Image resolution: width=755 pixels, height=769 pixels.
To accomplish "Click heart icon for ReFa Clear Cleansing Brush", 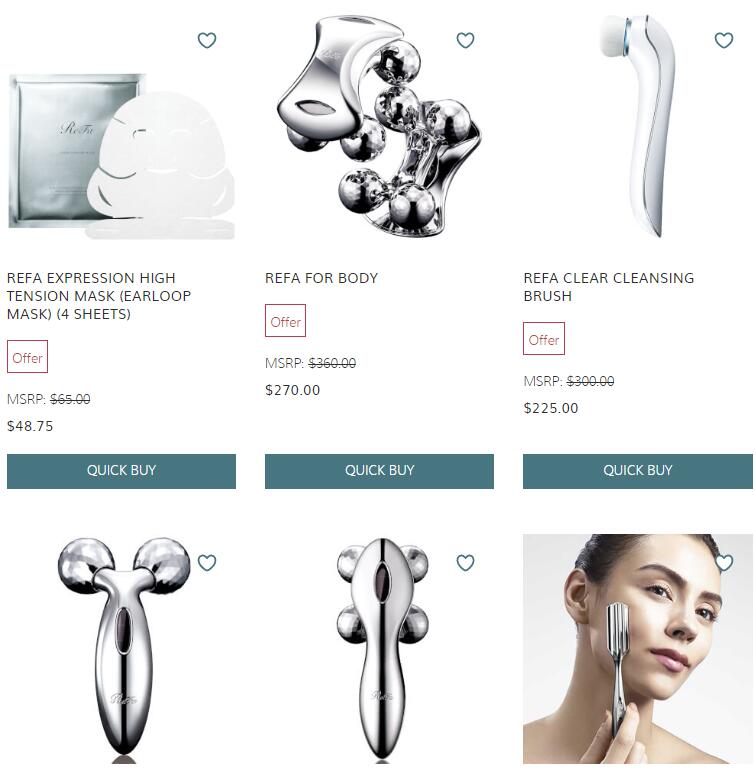I will (724, 40).
